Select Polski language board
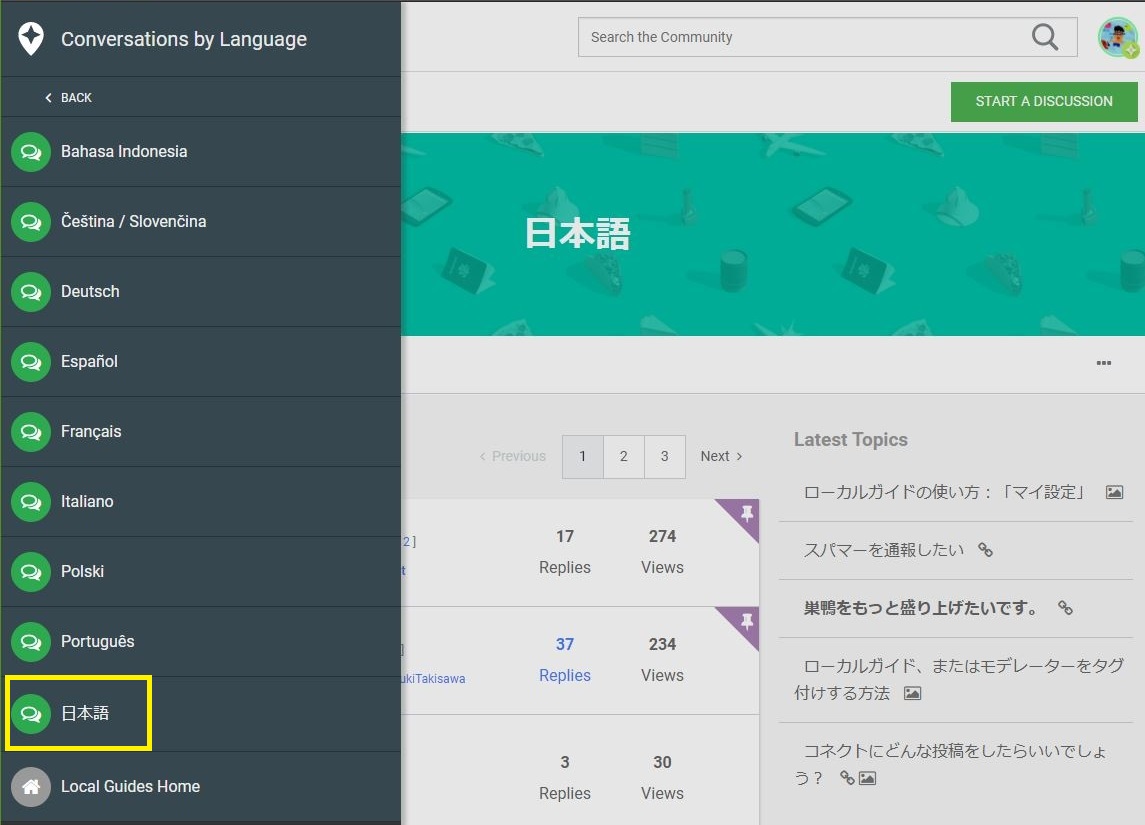This screenshot has width=1145, height=825. pos(201,572)
